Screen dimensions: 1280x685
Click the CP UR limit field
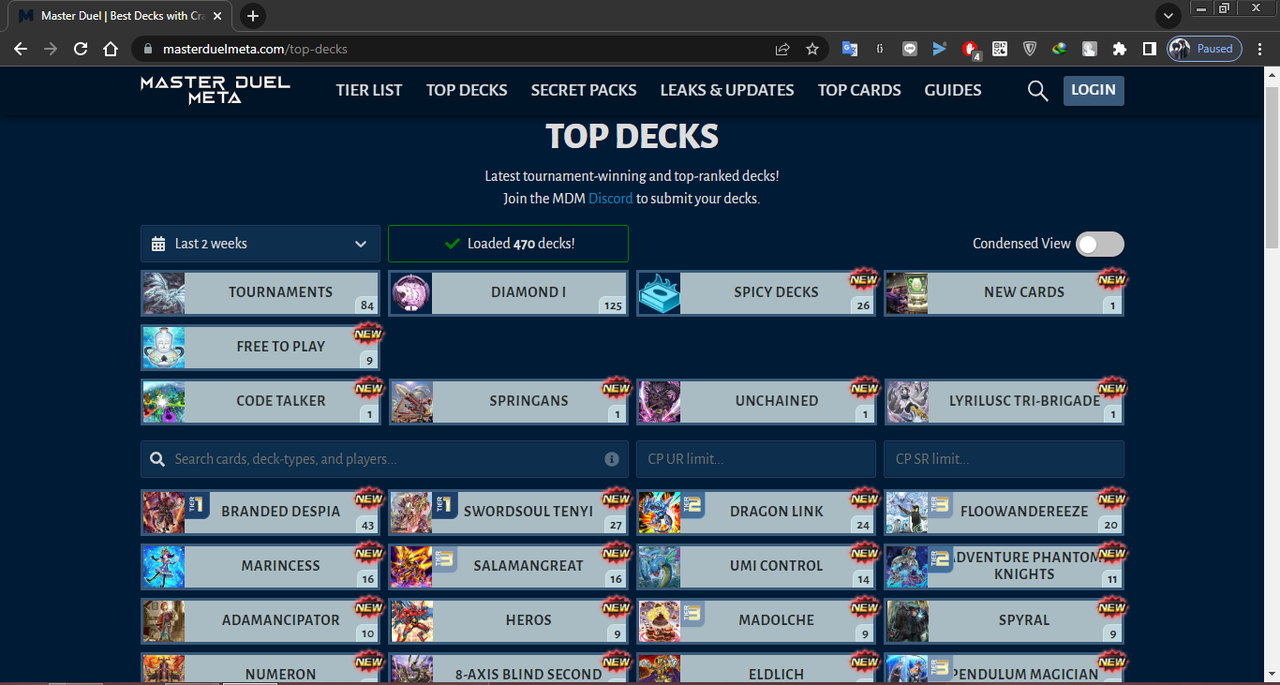click(x=756, y=459)
